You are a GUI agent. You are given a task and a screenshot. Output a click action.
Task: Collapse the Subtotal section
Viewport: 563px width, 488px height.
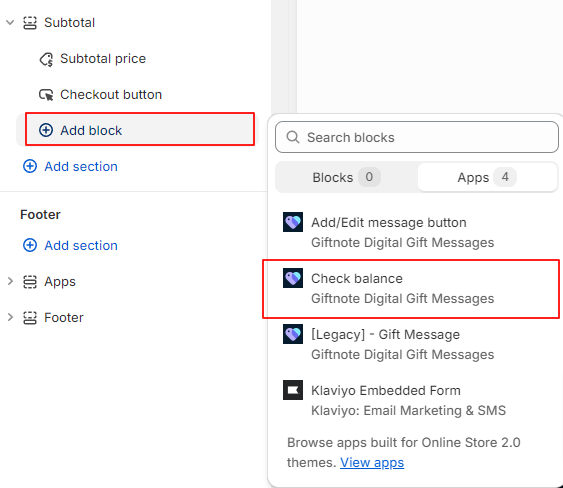click(10, 23)
